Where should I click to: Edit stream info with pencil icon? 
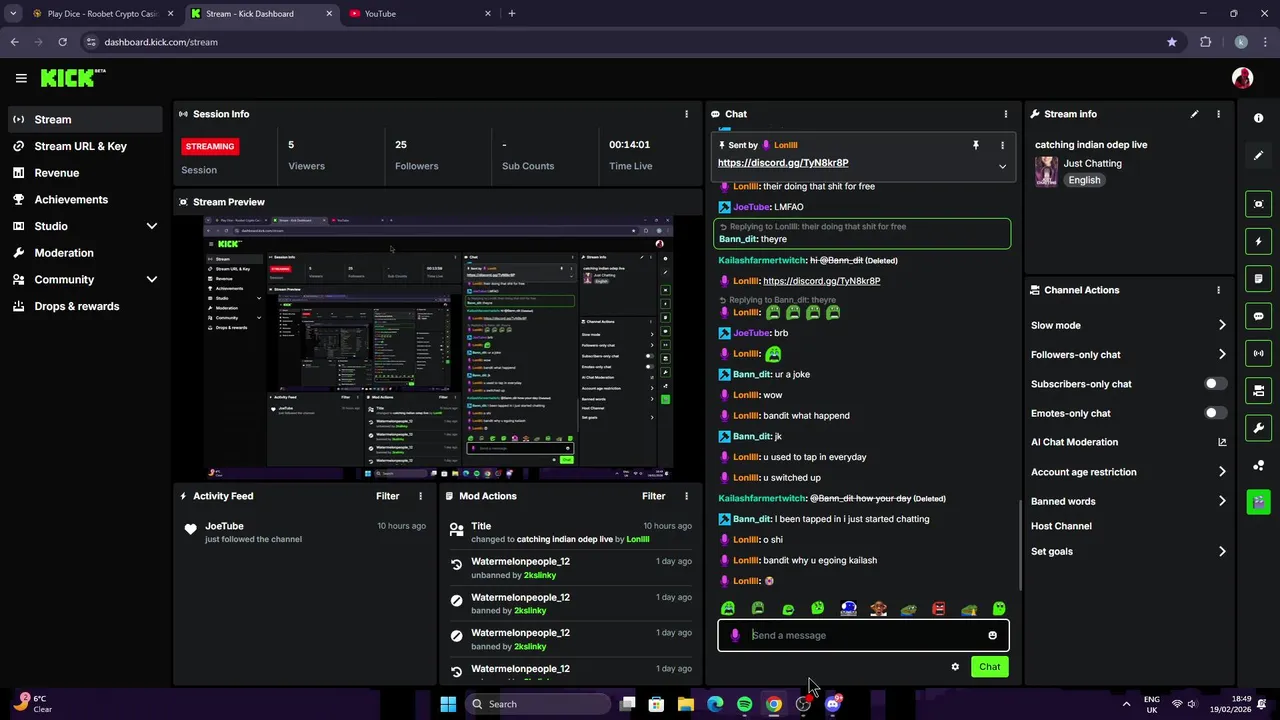pos(1194,114)
